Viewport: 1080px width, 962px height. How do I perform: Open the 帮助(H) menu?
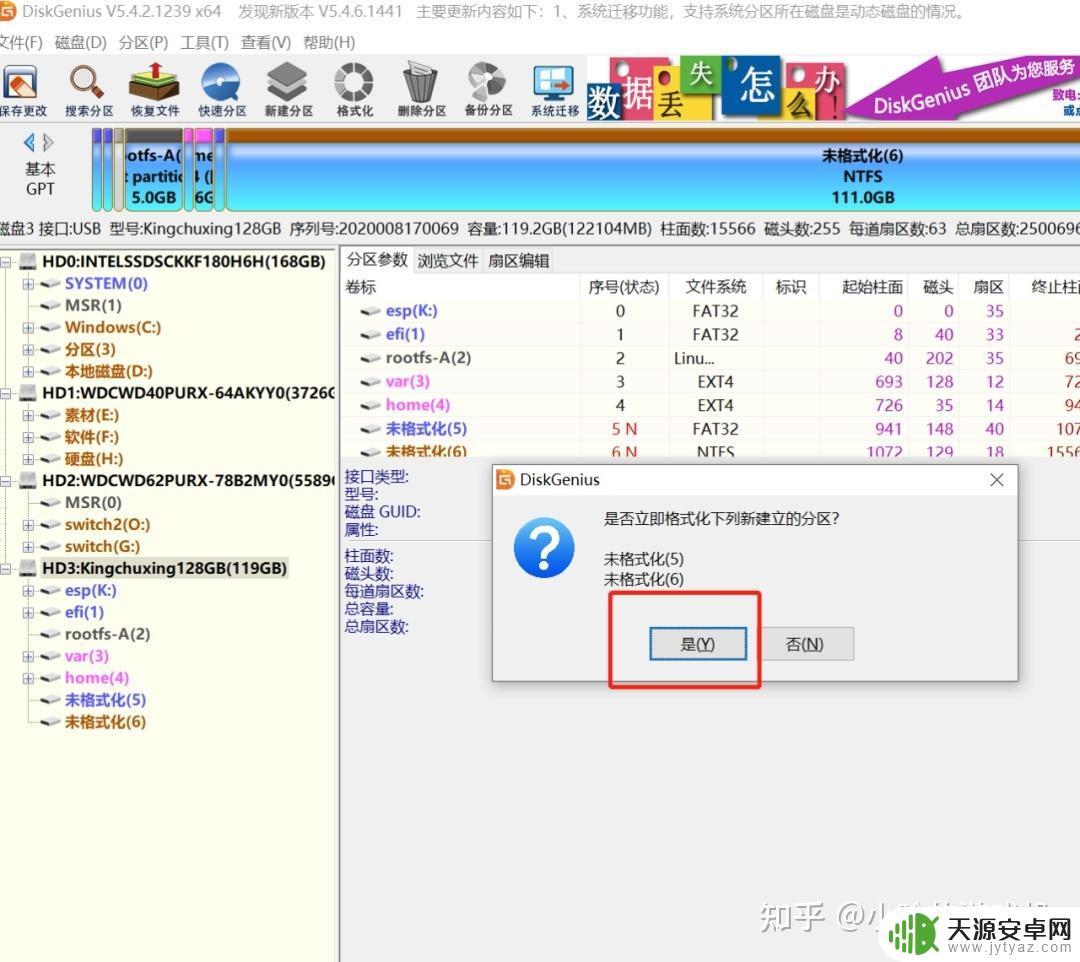point(329,43)
